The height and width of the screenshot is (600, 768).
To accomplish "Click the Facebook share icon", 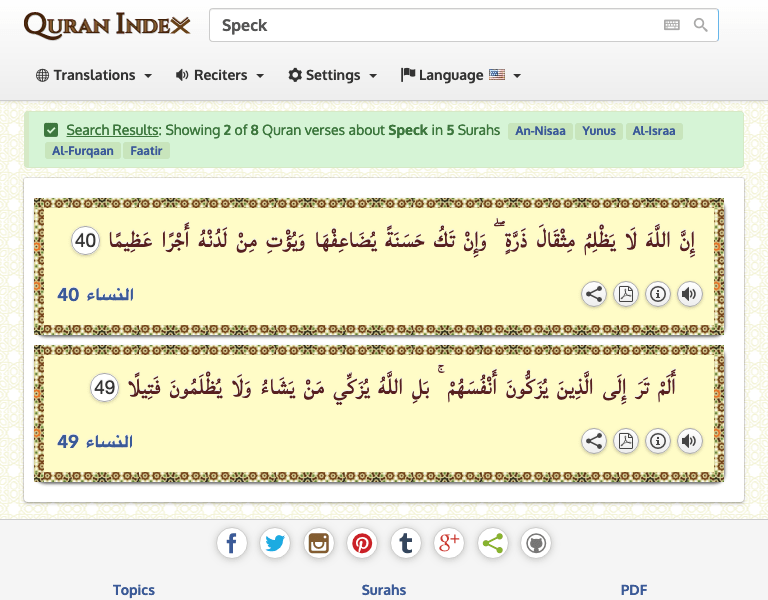I will 232,543.
